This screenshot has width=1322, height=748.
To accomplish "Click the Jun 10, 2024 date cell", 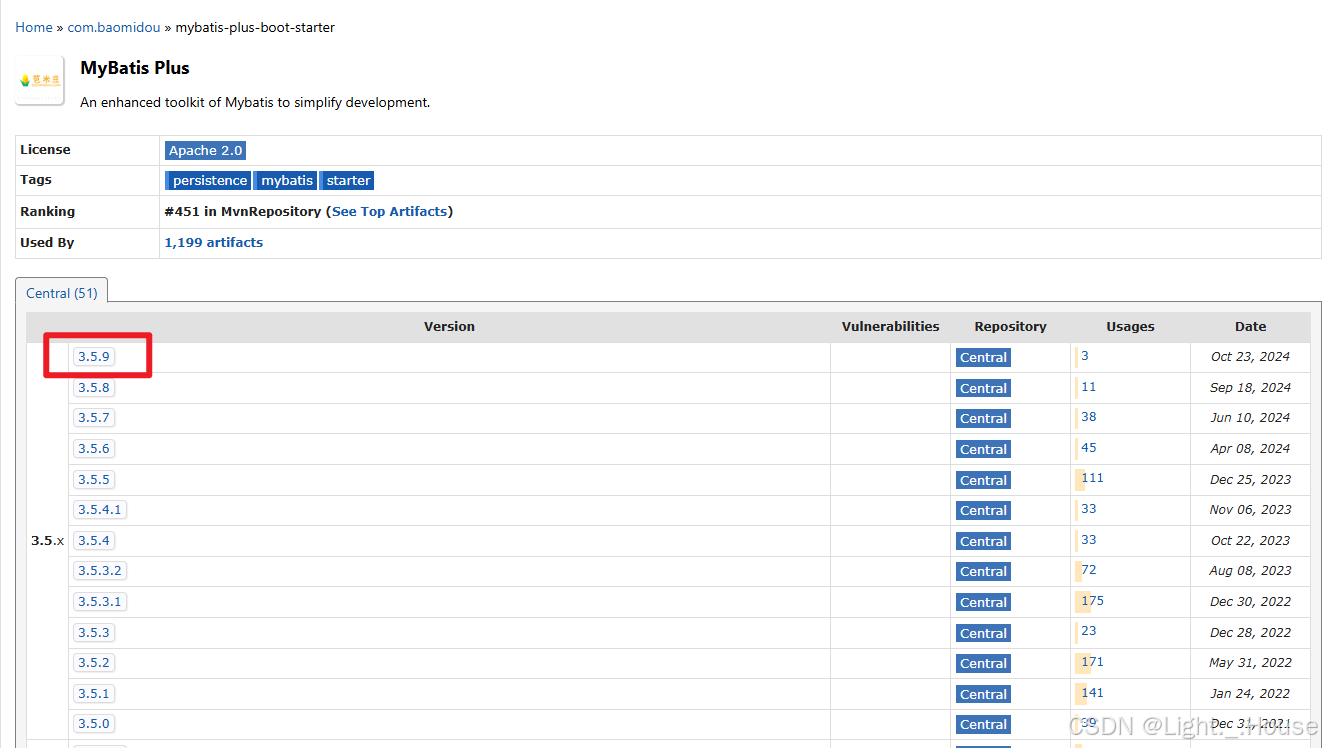I will (1250, 418).
